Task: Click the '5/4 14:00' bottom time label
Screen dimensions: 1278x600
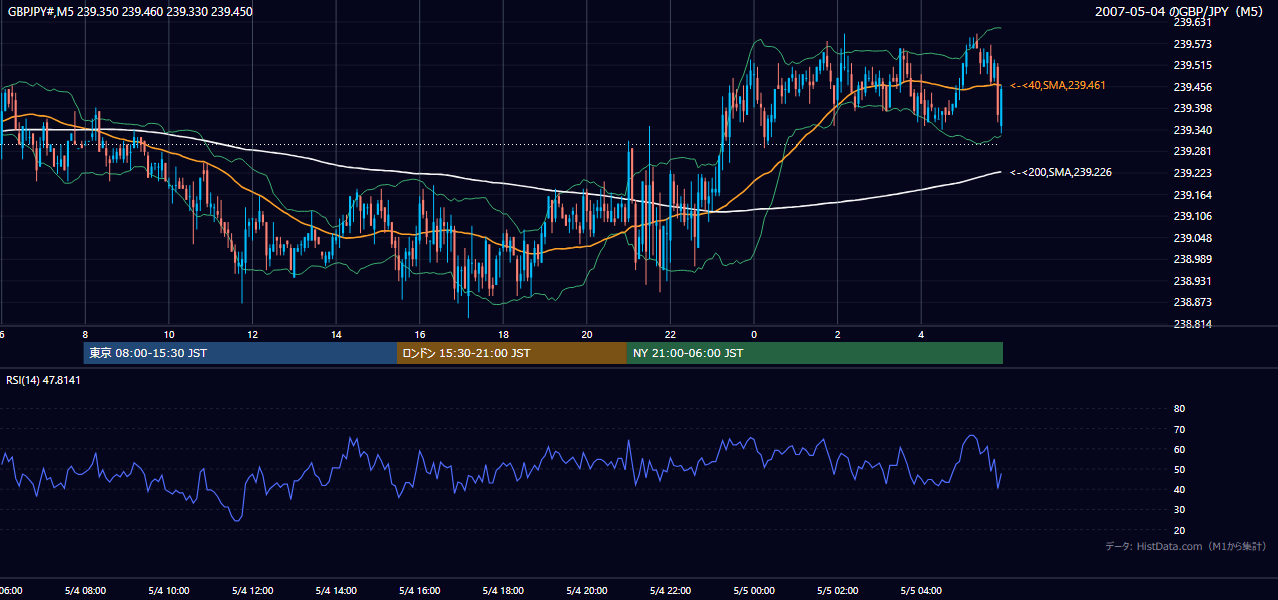Action: [337, 591]
